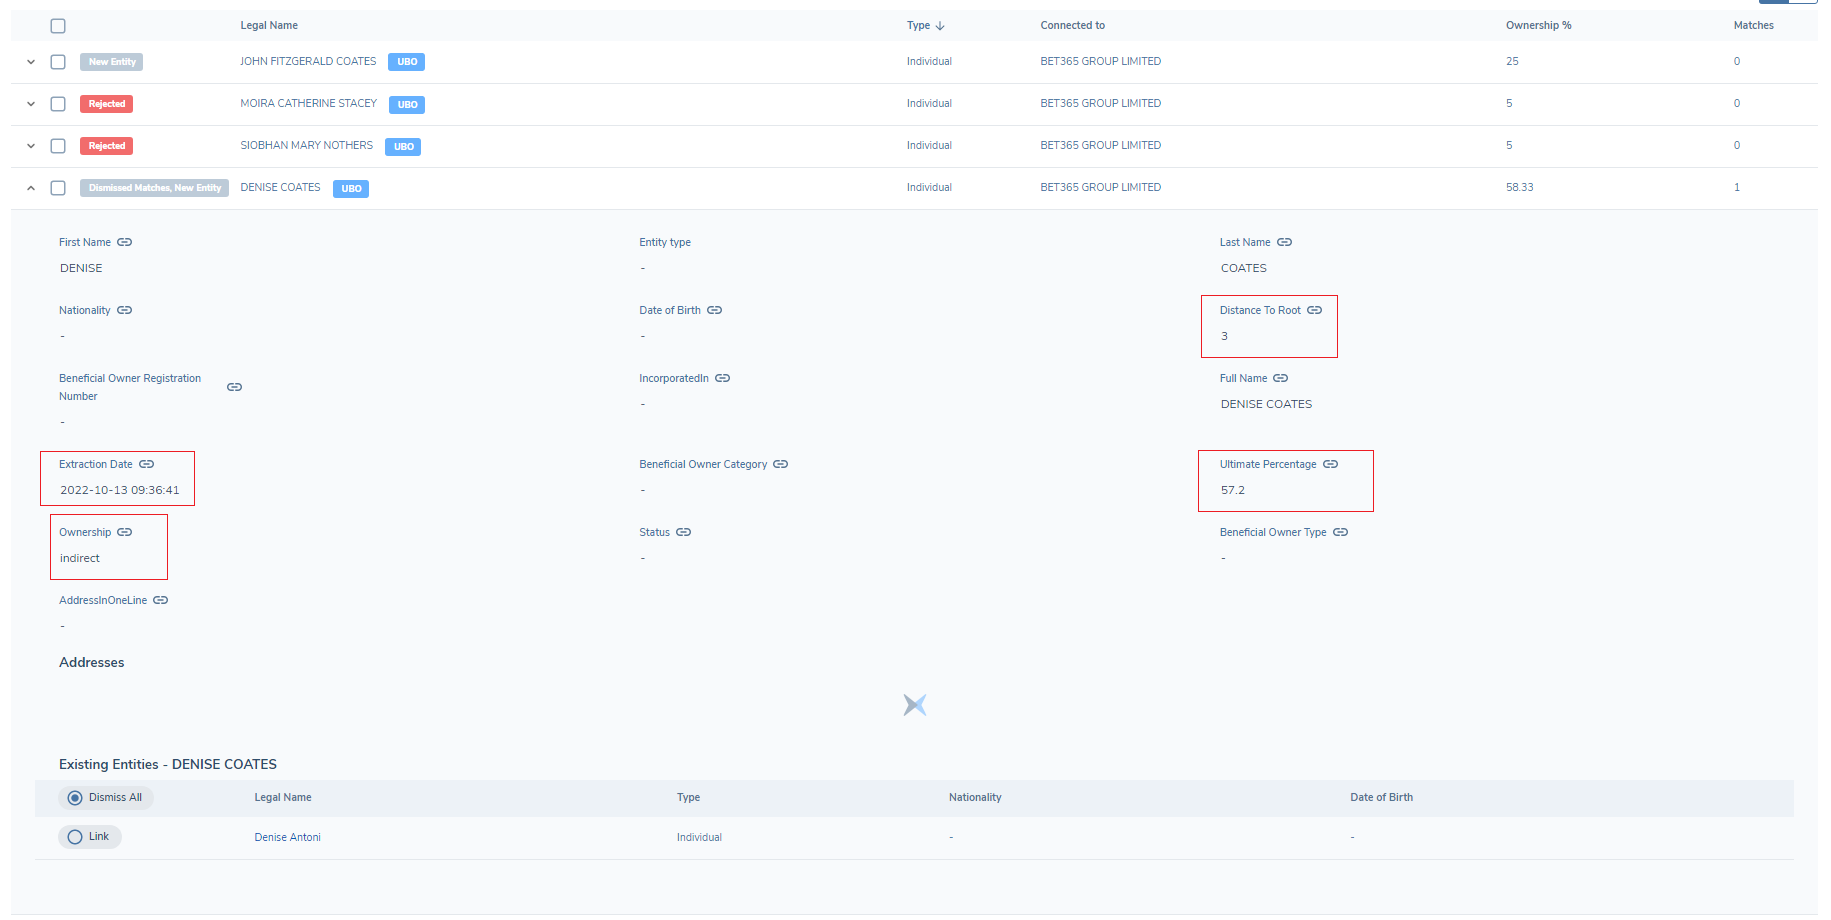Open the Denise Antoni entity link

(x=287, y=838)
